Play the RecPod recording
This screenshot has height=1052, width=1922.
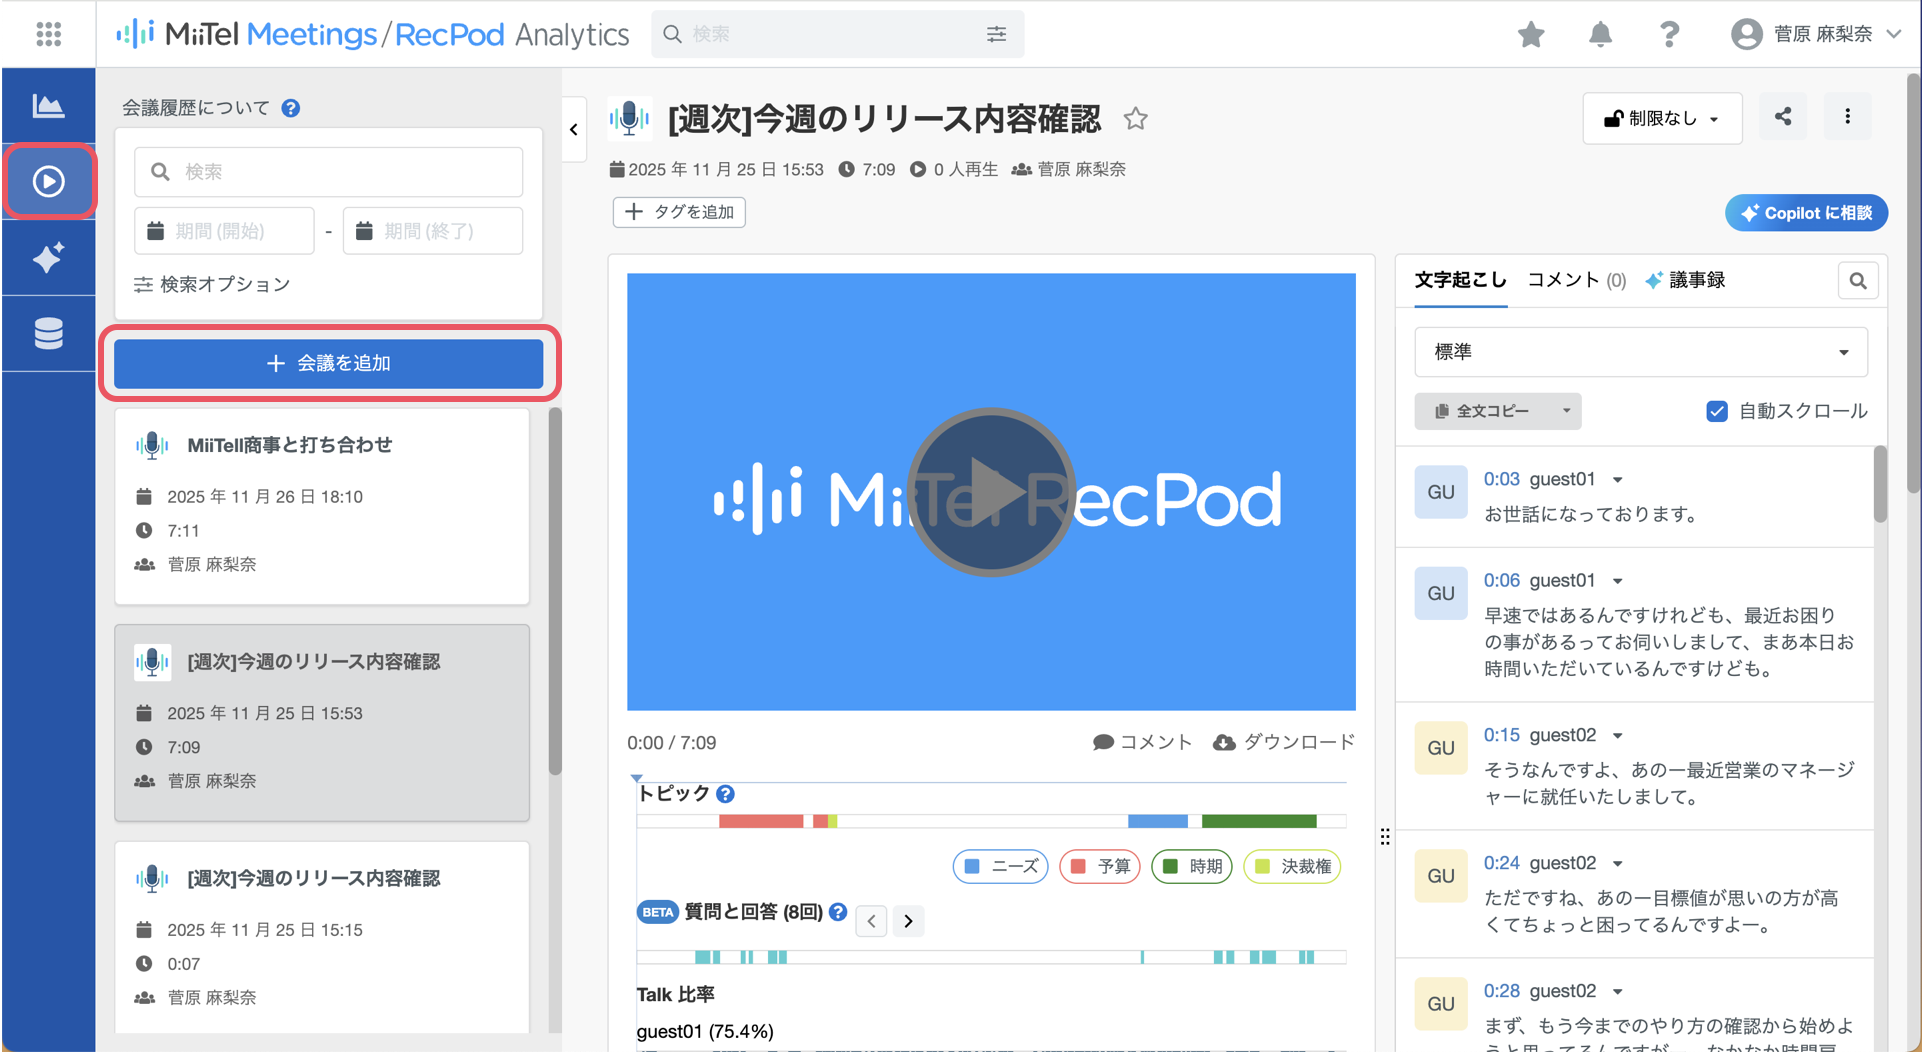pyautogui.click(x=991, y=492)
